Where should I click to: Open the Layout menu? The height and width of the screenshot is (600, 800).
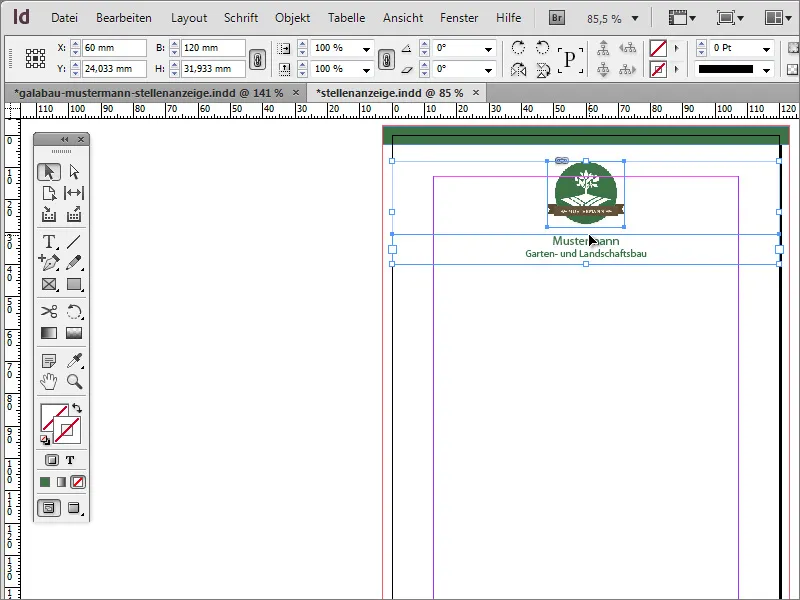tap(189, 18)
